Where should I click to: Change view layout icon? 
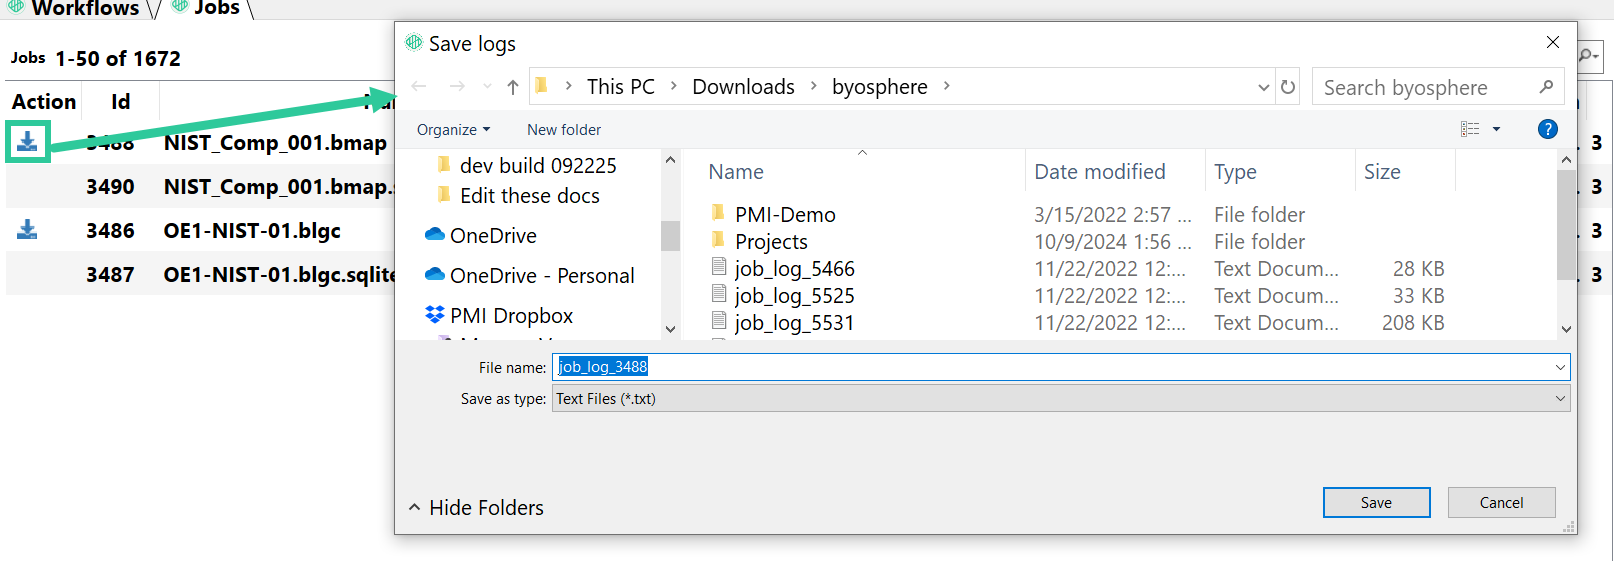(1470, 129)
